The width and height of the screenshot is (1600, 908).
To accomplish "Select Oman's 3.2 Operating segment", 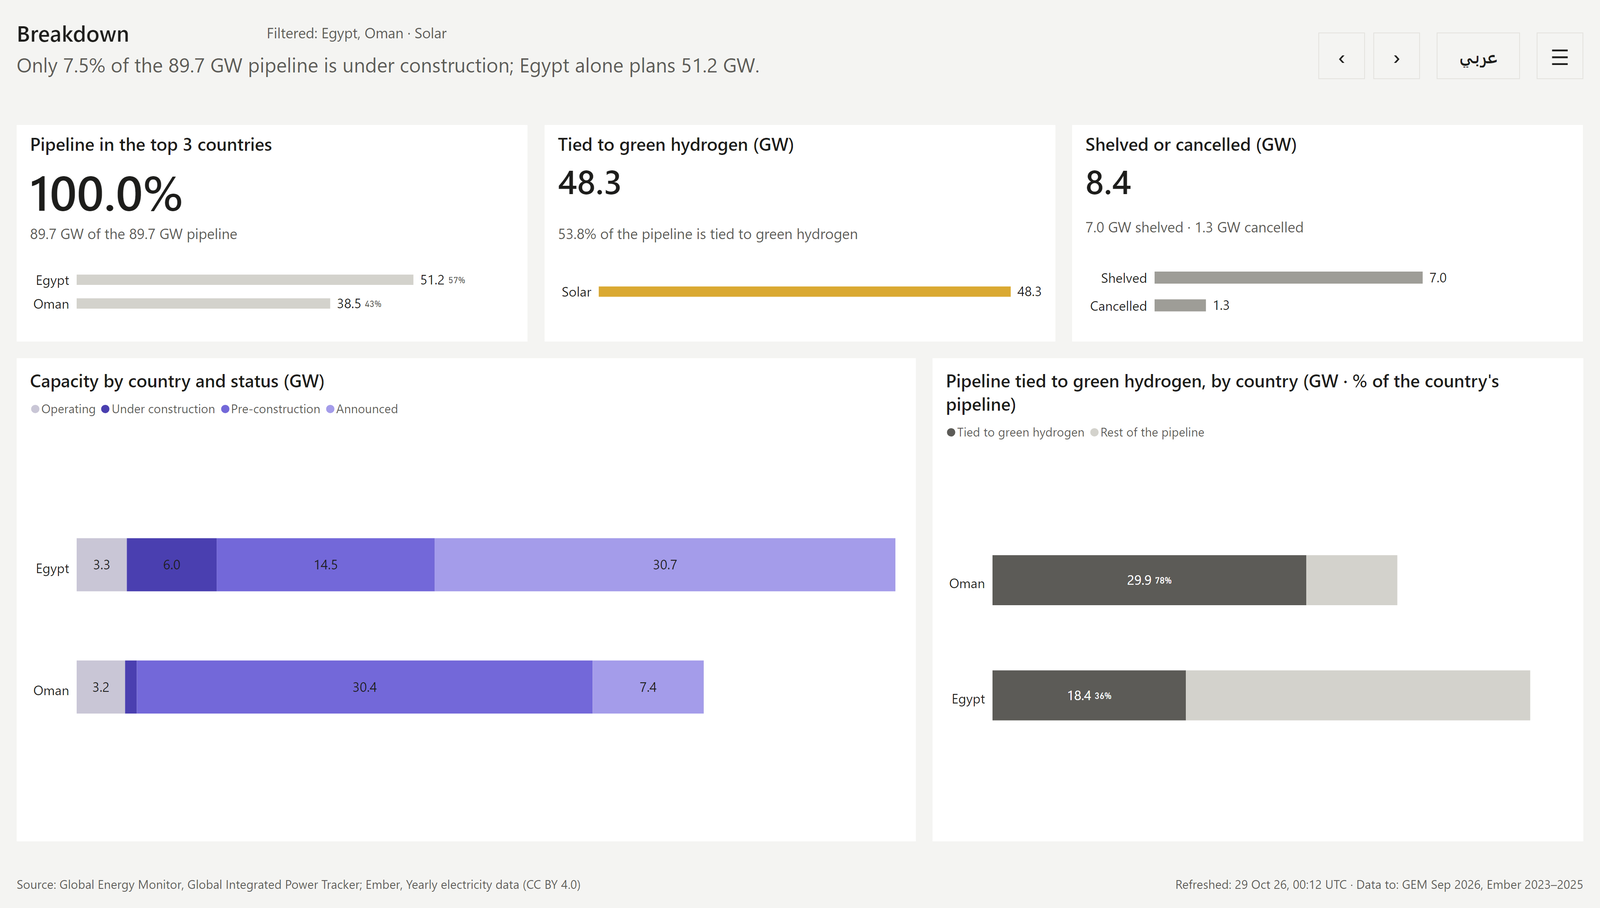I will tap(101, 687).
